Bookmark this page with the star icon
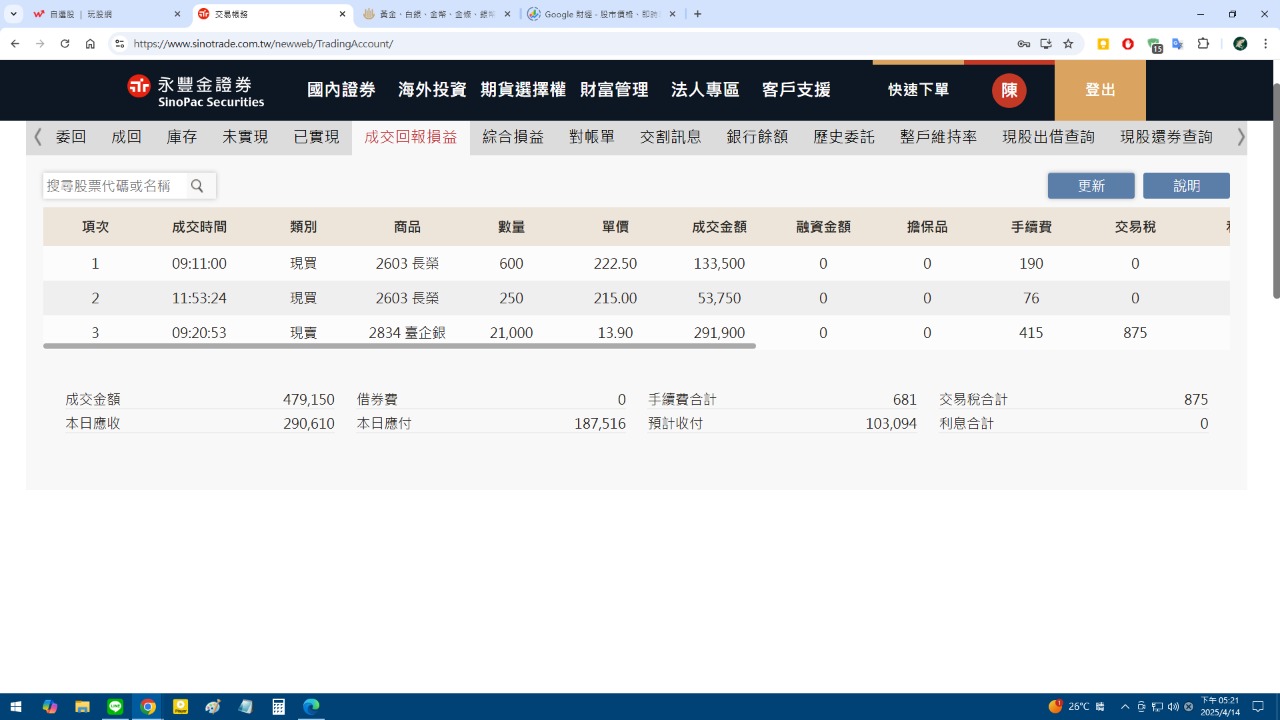1280x720 pixels. point(1068,44)
